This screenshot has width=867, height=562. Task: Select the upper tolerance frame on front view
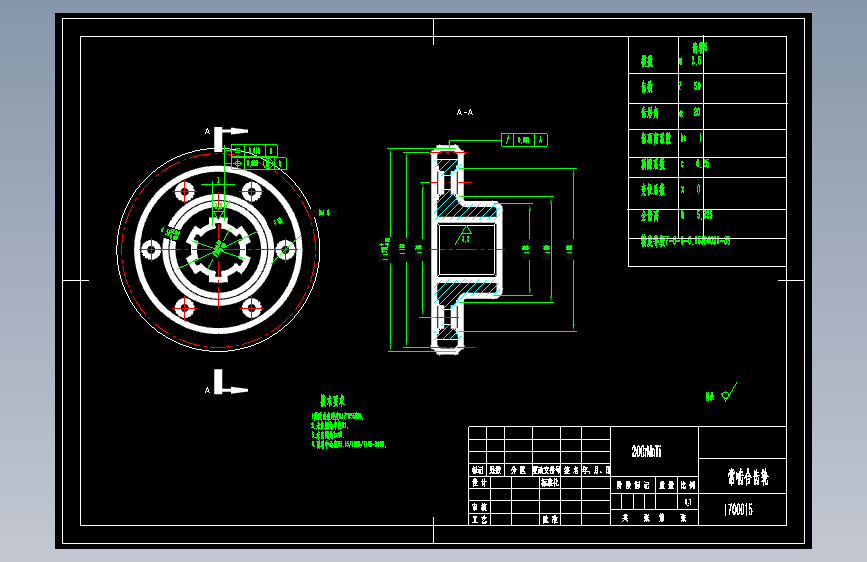tap(254, 150)
